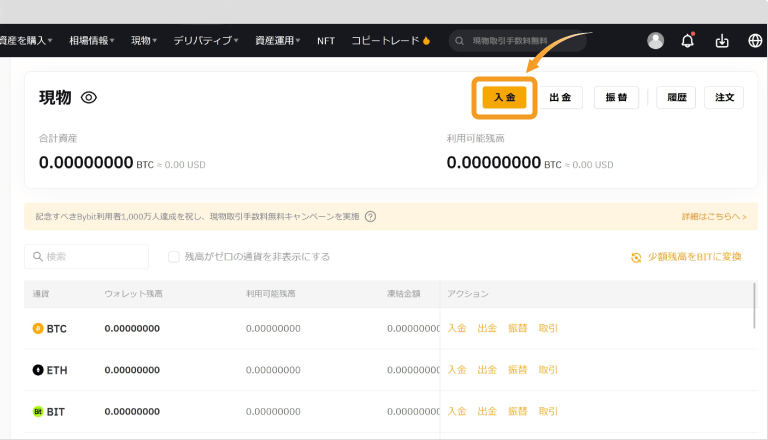768x440 pixels.
Task: Click the 履歴 history button
Action: pyautogui.click(x=676, y=98)
